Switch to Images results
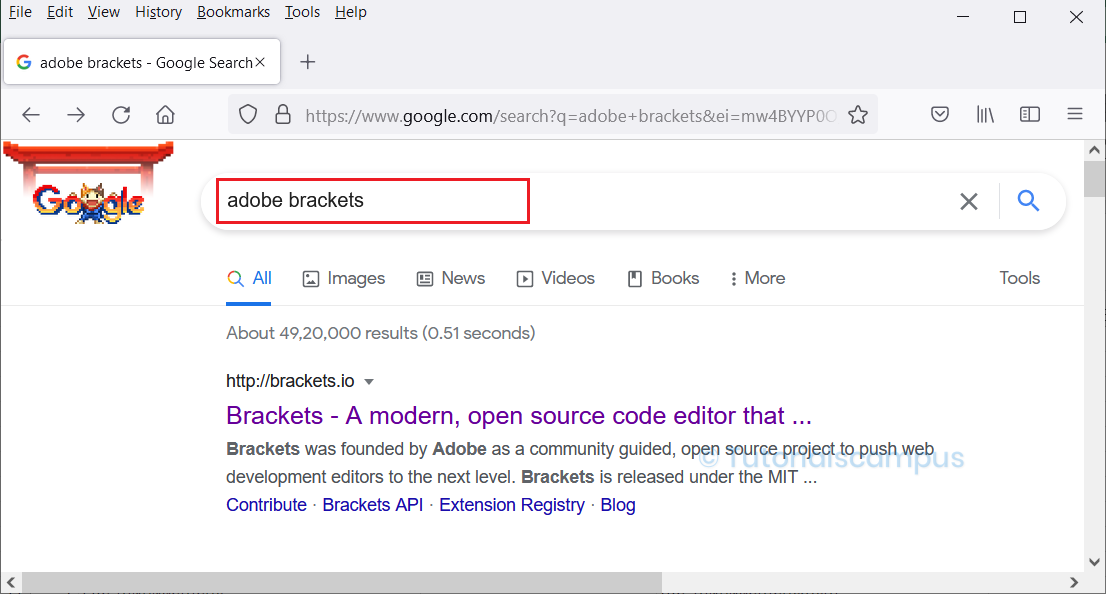This screenshot has width=1106, height=594. pos(344,279)
